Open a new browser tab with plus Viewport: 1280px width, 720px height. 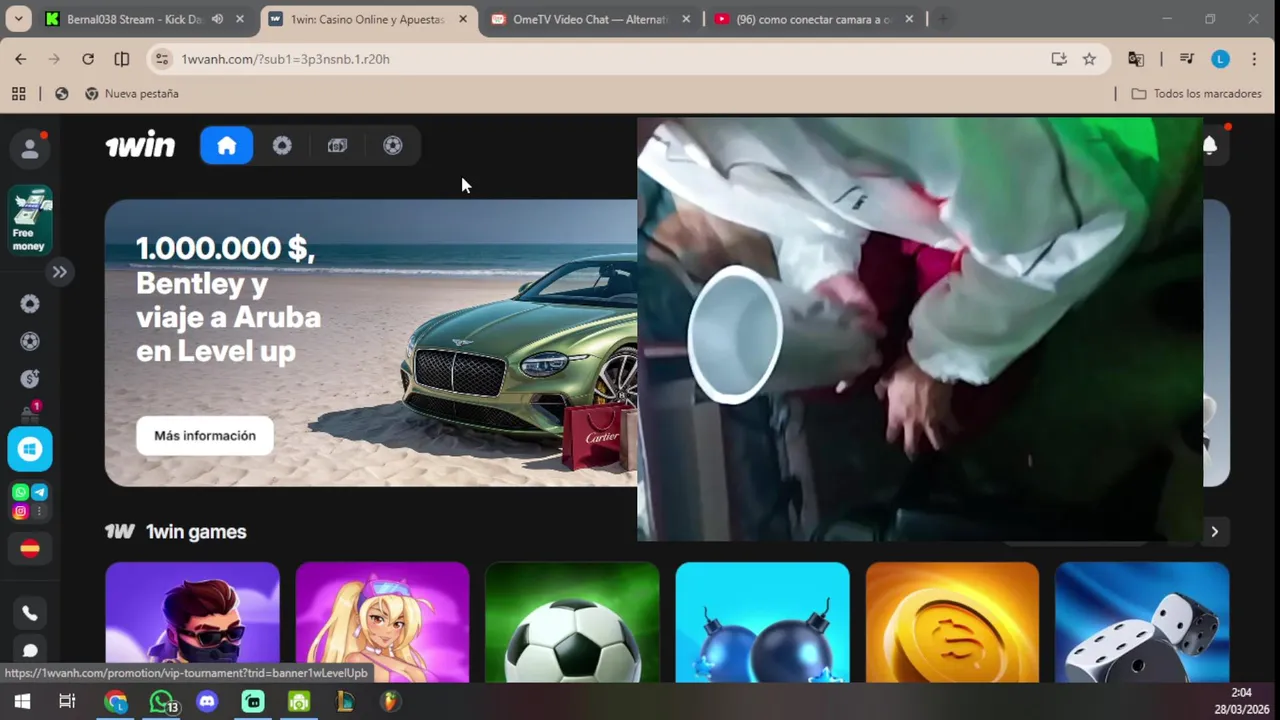(942, 19)
